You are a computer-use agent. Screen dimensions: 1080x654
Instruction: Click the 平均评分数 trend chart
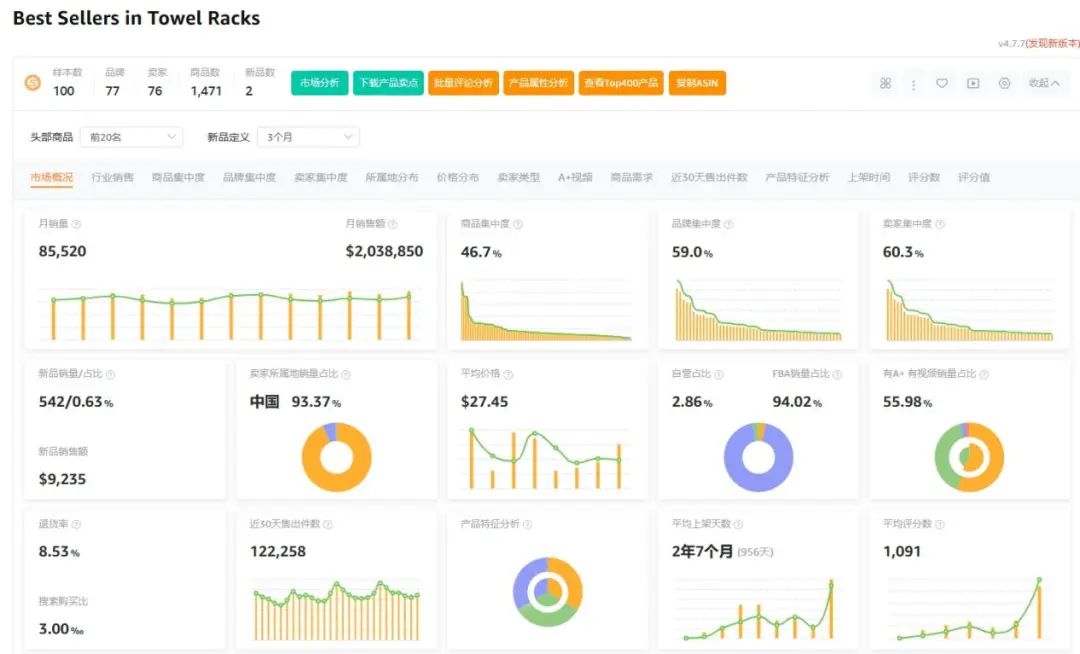969,609
